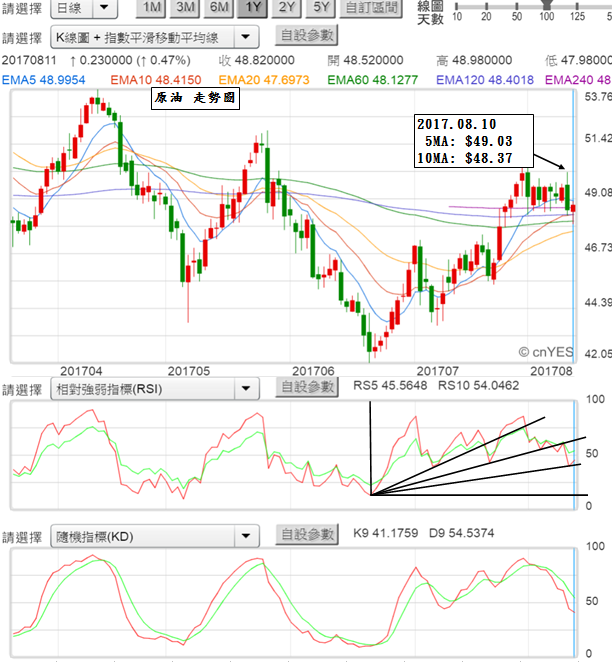Click the EMA120 48.4018 legend value
Screen dimensions: 612x662
pyautogui.click(x=485, y=80)
